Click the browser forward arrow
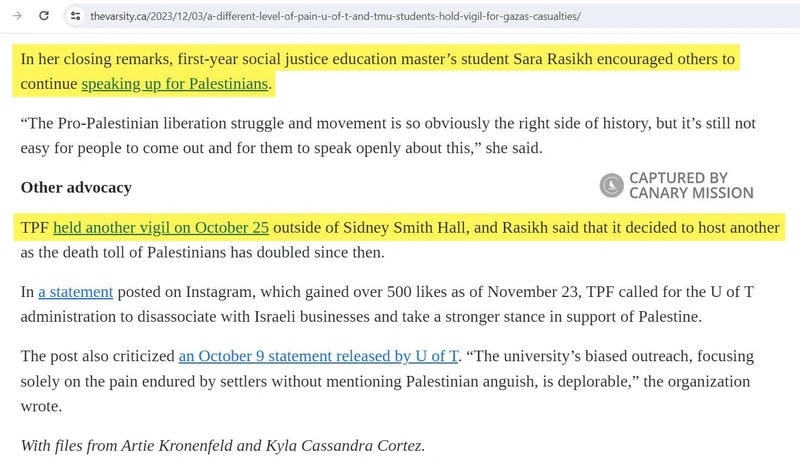 tap(17, 16)
